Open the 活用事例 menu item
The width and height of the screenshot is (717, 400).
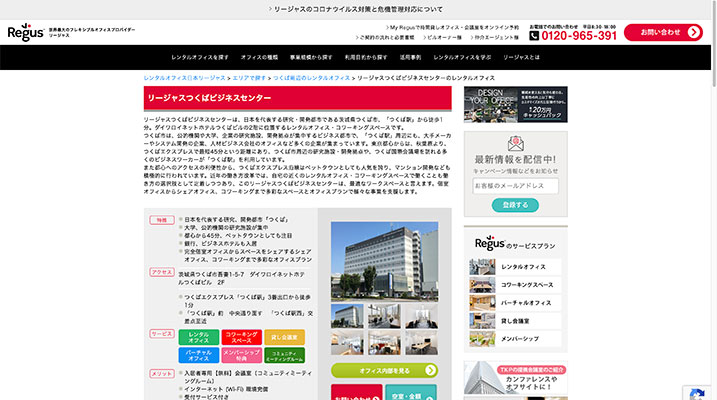coord(410,57)
